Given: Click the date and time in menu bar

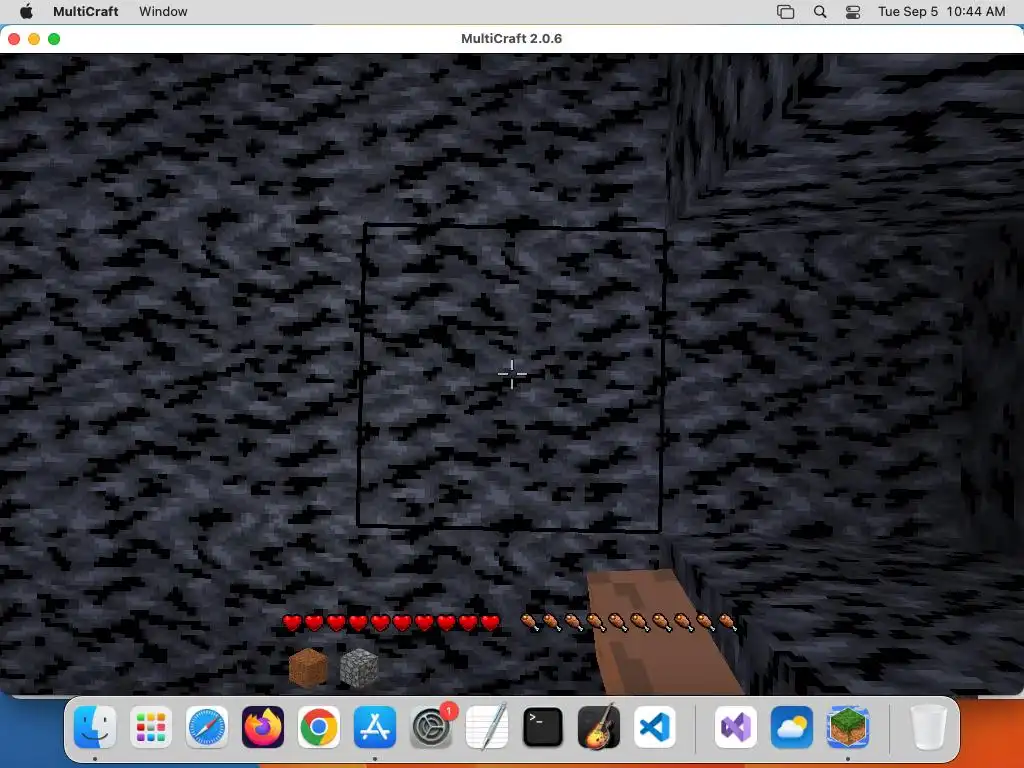Looking at the screenshot, I should tap(941, 11).
